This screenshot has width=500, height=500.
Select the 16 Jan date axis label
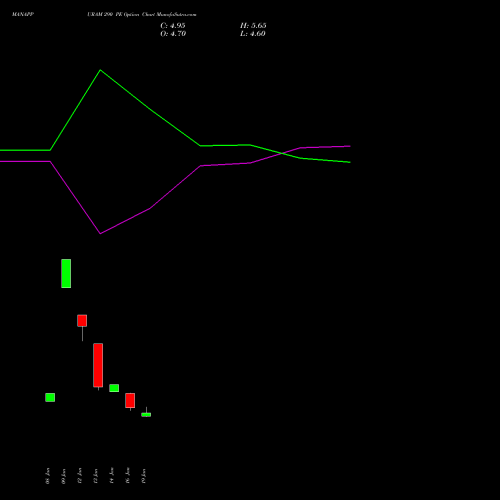127,476
